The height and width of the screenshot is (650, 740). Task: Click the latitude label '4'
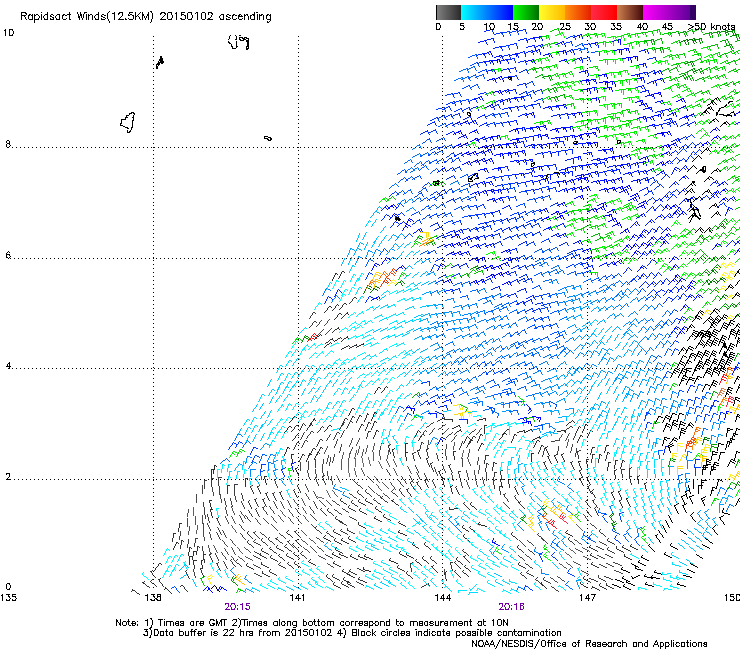[x=8, y=366]
